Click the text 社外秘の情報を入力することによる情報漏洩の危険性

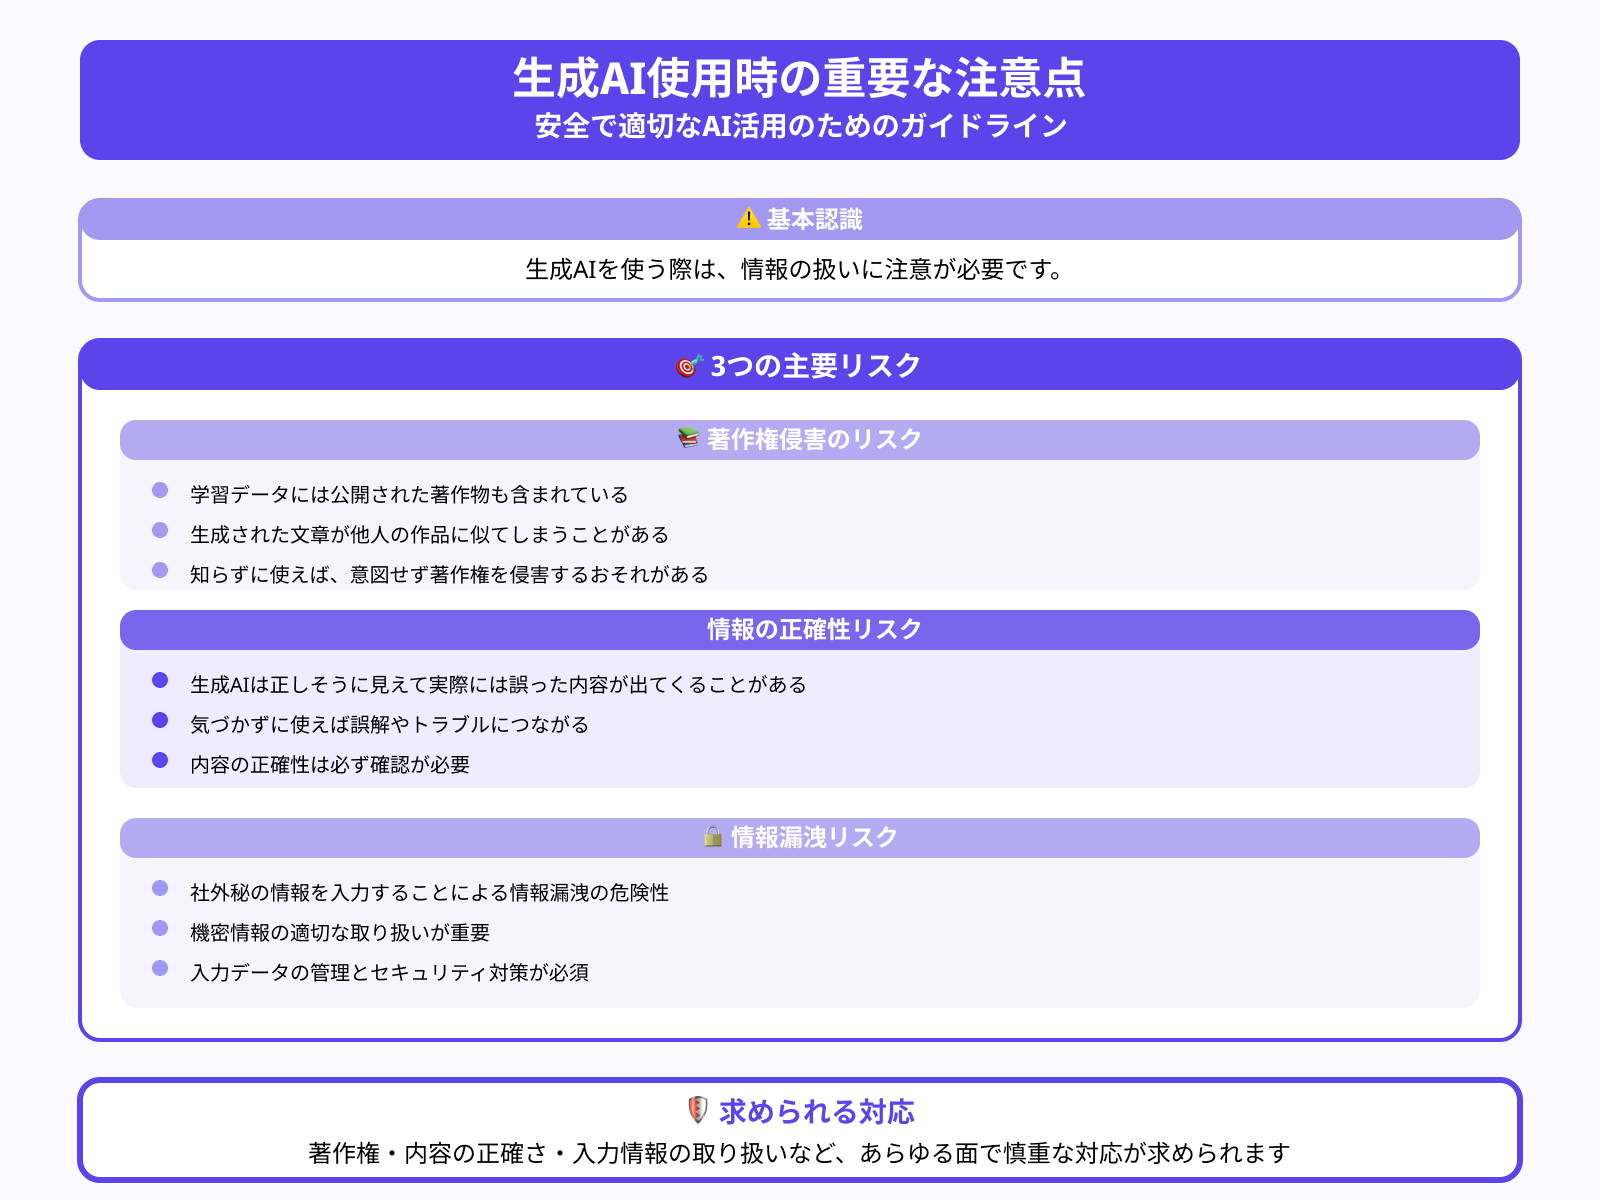coord(429,892)
